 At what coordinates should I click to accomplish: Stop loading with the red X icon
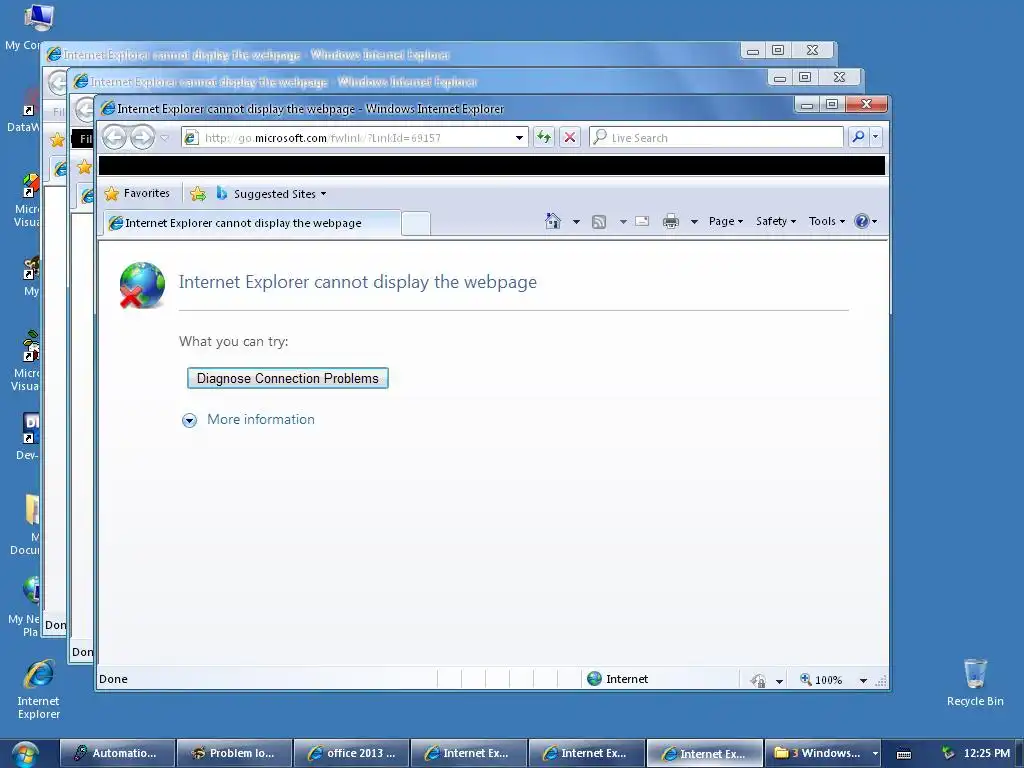(569, 137)
